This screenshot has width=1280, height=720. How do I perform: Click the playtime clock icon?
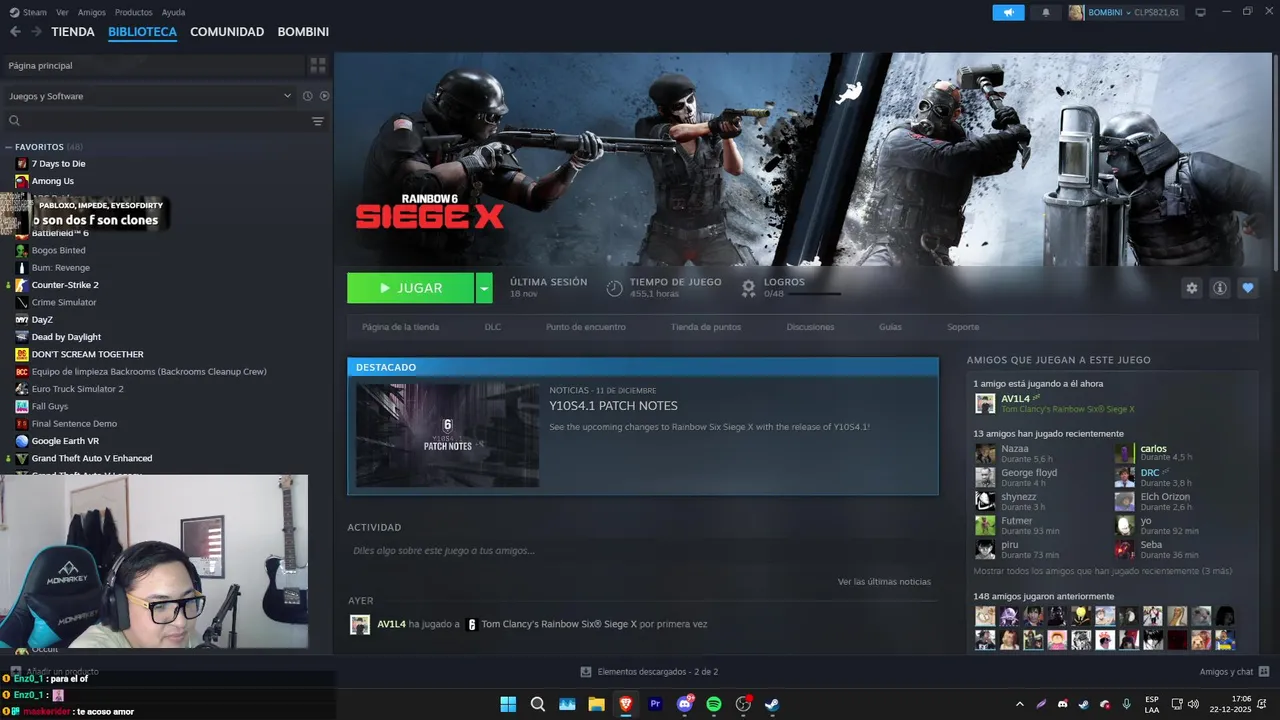pyautogui.click(x=614, y=288)
